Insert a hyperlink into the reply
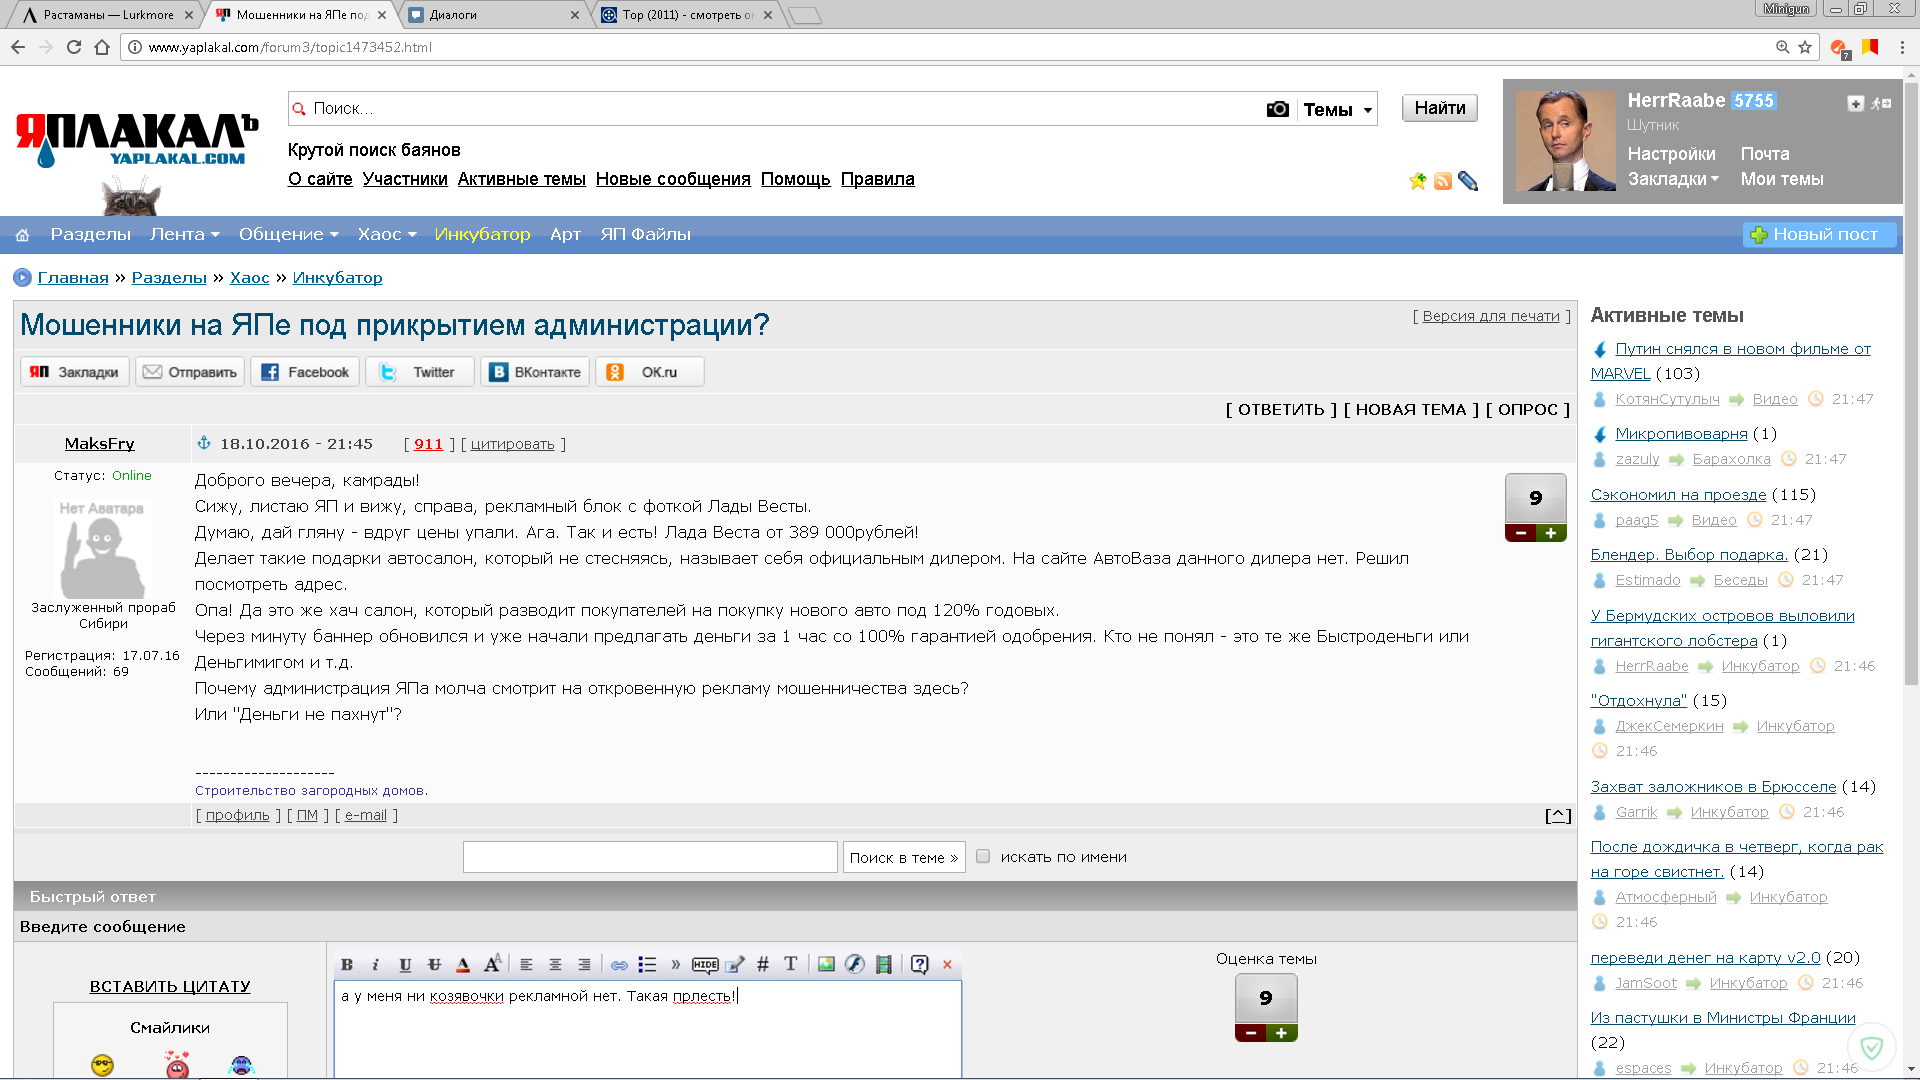 pos(619,965)
